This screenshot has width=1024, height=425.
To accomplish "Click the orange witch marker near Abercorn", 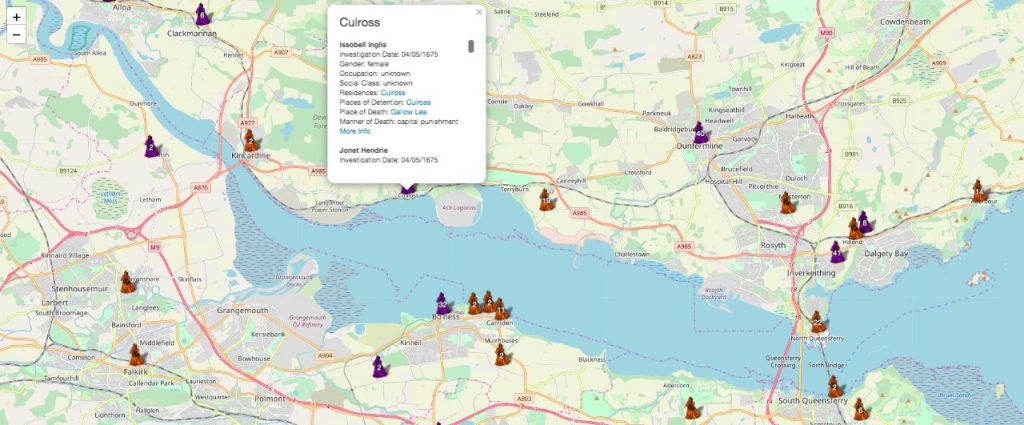I will coord(692,408).
